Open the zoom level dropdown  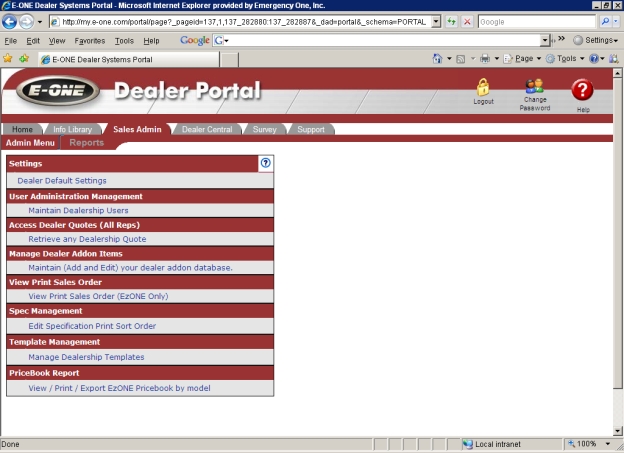[608, 443]
